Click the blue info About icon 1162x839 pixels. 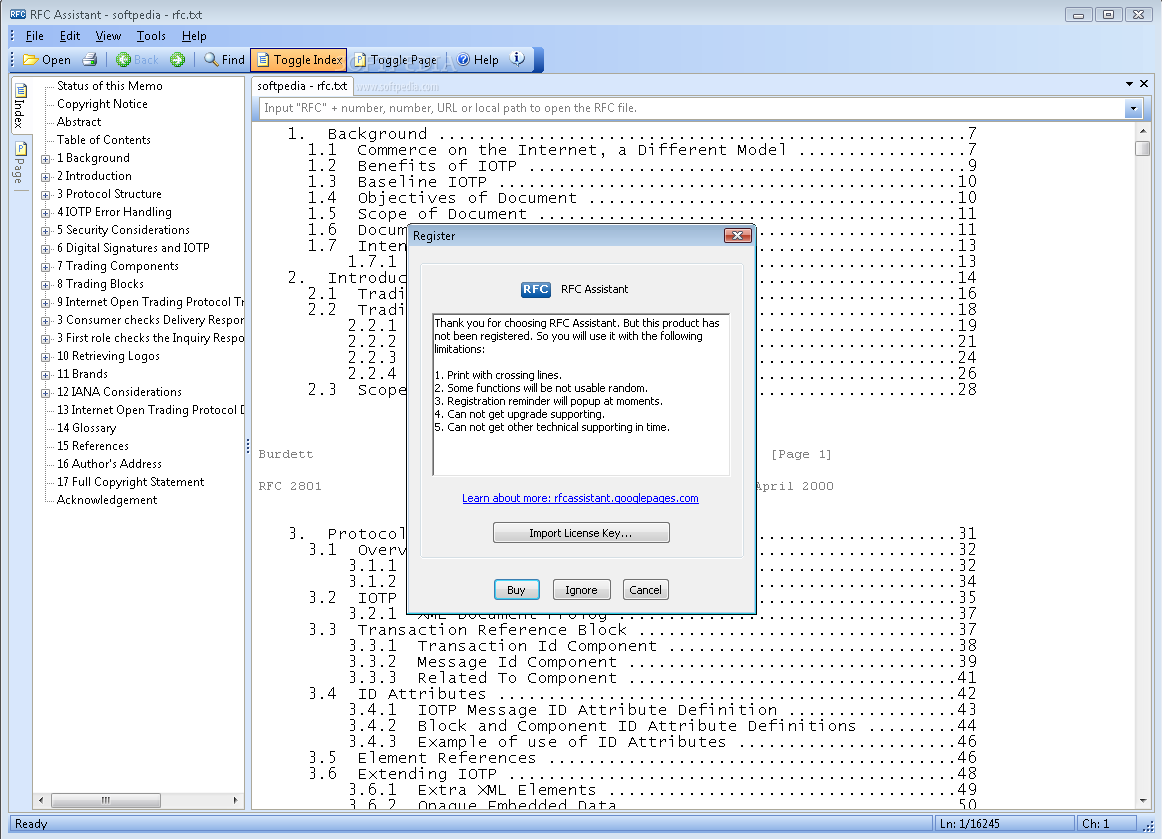(x=518, y=59)
